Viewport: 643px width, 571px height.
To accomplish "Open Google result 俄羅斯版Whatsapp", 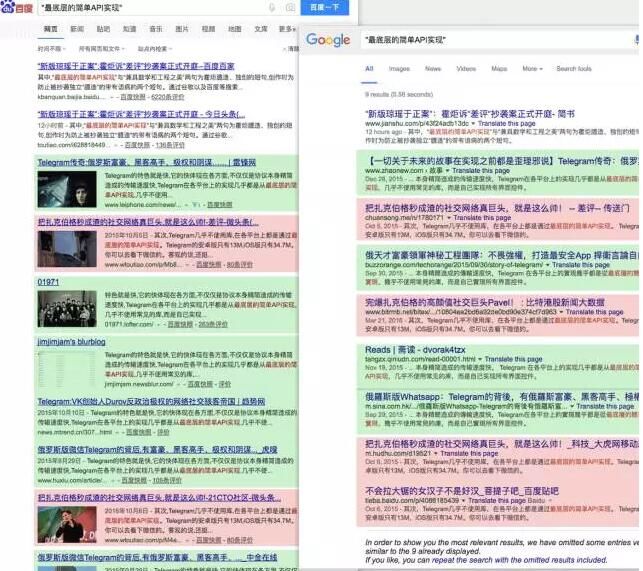I will pos(502,397).
